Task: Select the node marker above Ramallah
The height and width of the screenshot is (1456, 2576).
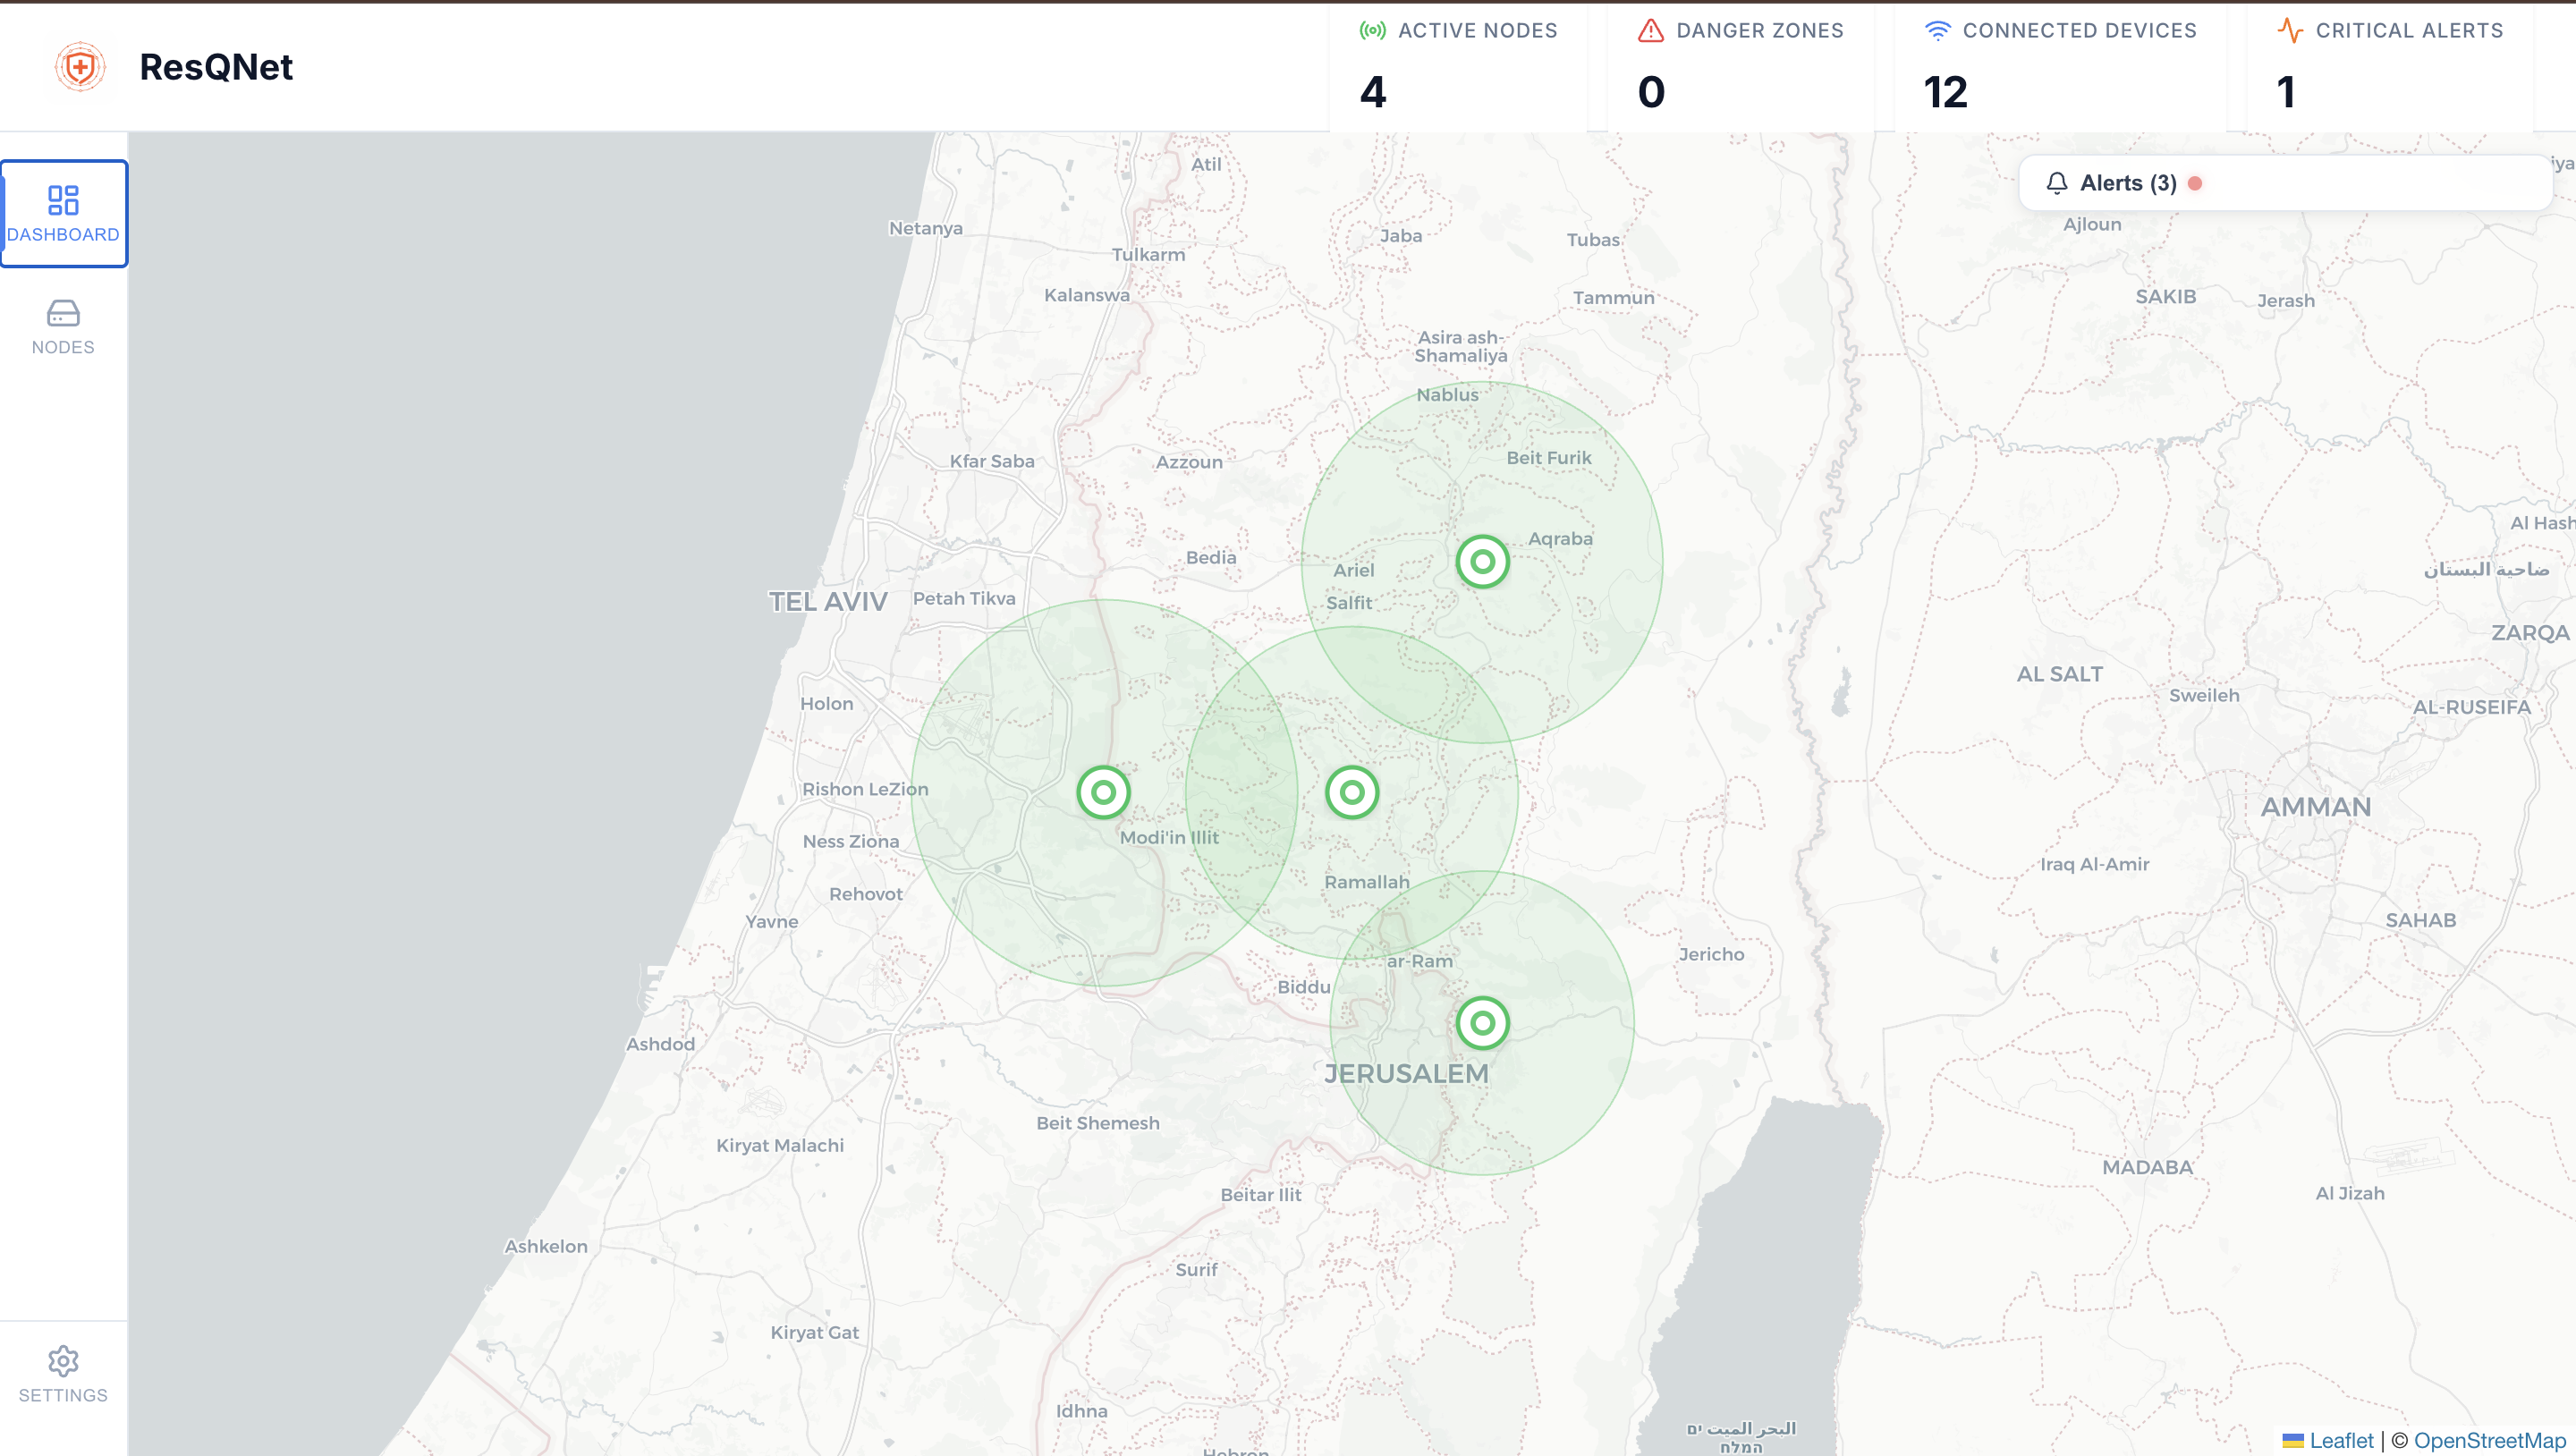Action: coord(1352,793)
